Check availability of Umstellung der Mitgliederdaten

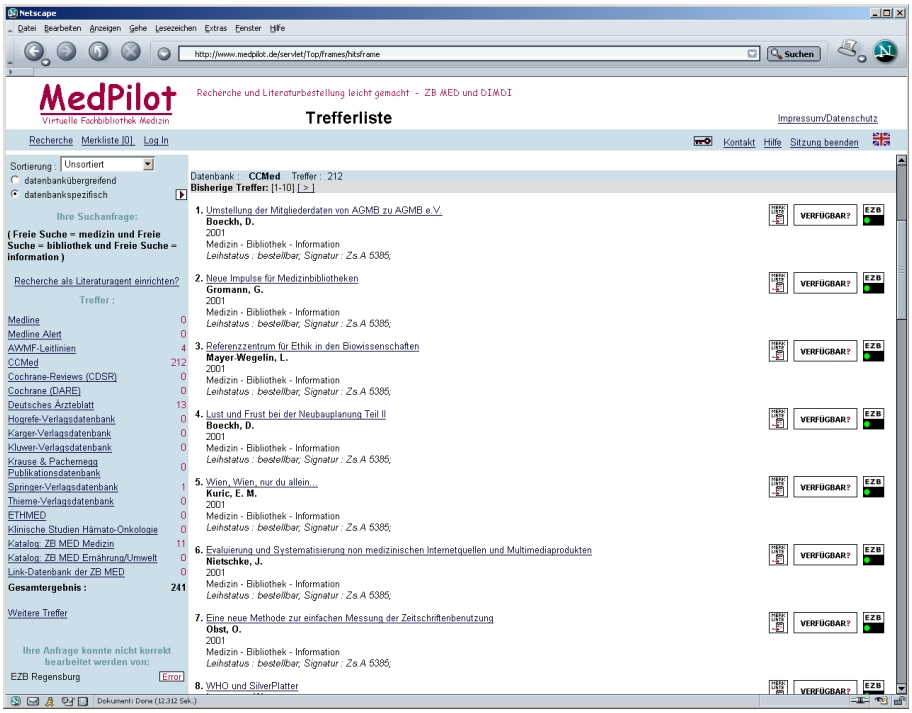[825, 215]
